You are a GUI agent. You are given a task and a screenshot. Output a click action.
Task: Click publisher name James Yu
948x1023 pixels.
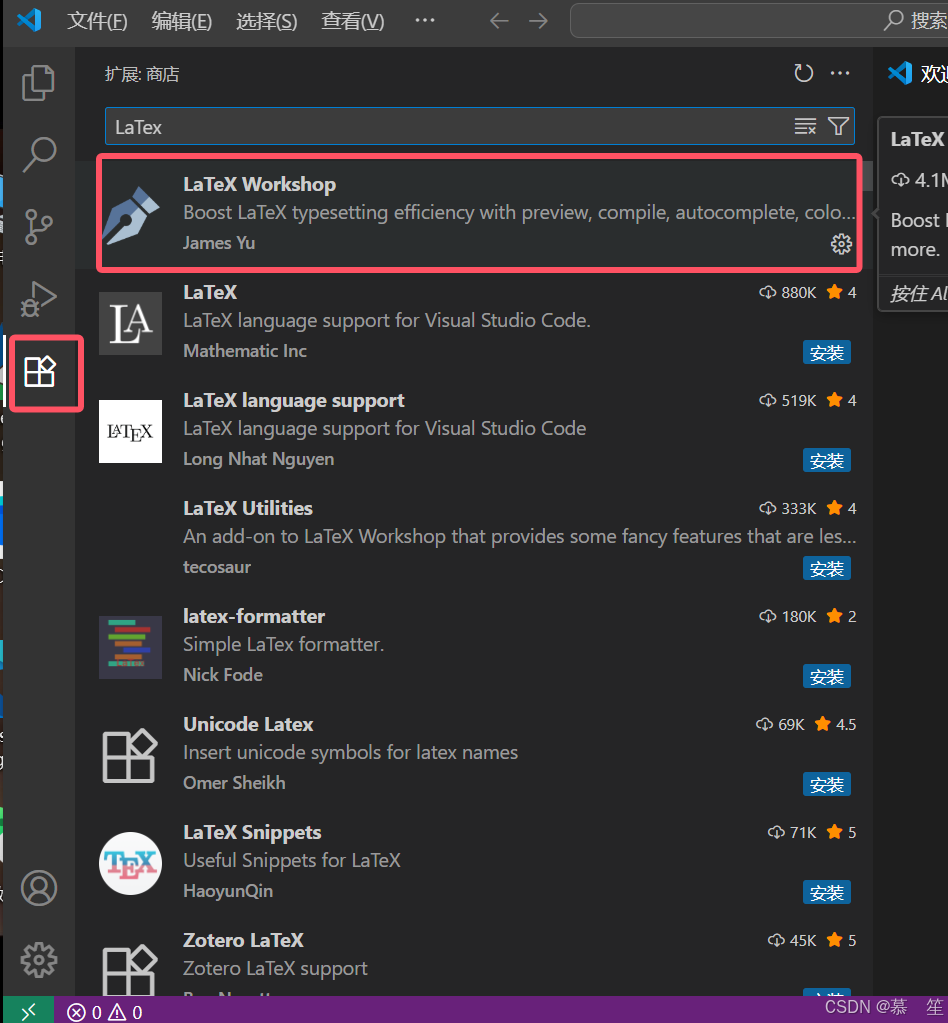click(x=219, y=243)
